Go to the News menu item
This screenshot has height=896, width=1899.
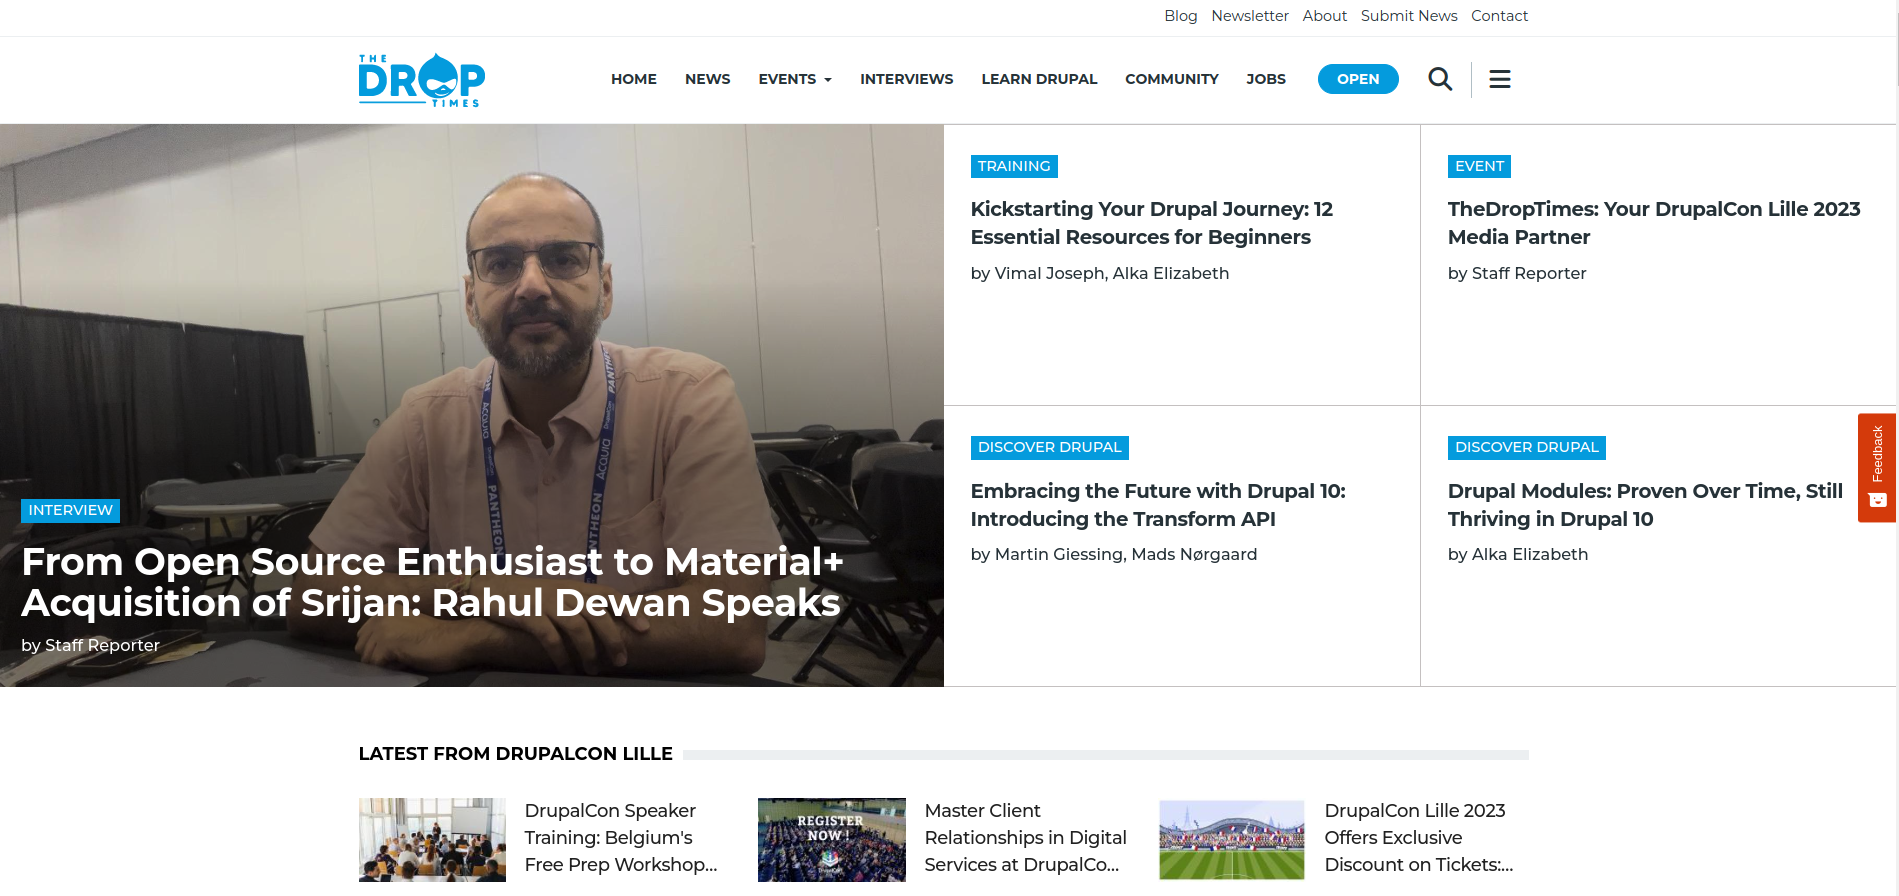tap(707, 79)
